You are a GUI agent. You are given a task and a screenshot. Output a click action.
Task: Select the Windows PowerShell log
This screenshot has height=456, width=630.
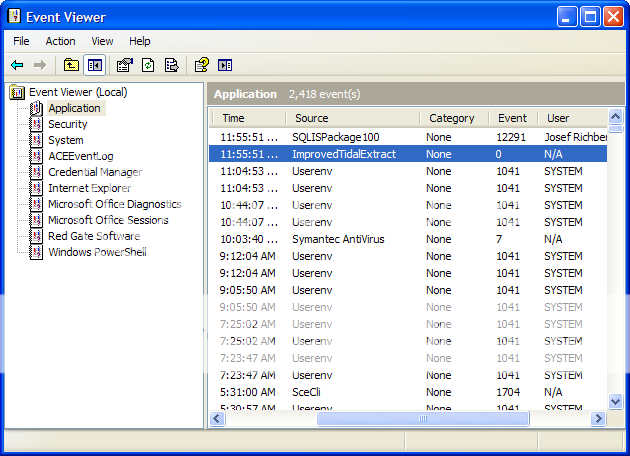tap(97, 252)
